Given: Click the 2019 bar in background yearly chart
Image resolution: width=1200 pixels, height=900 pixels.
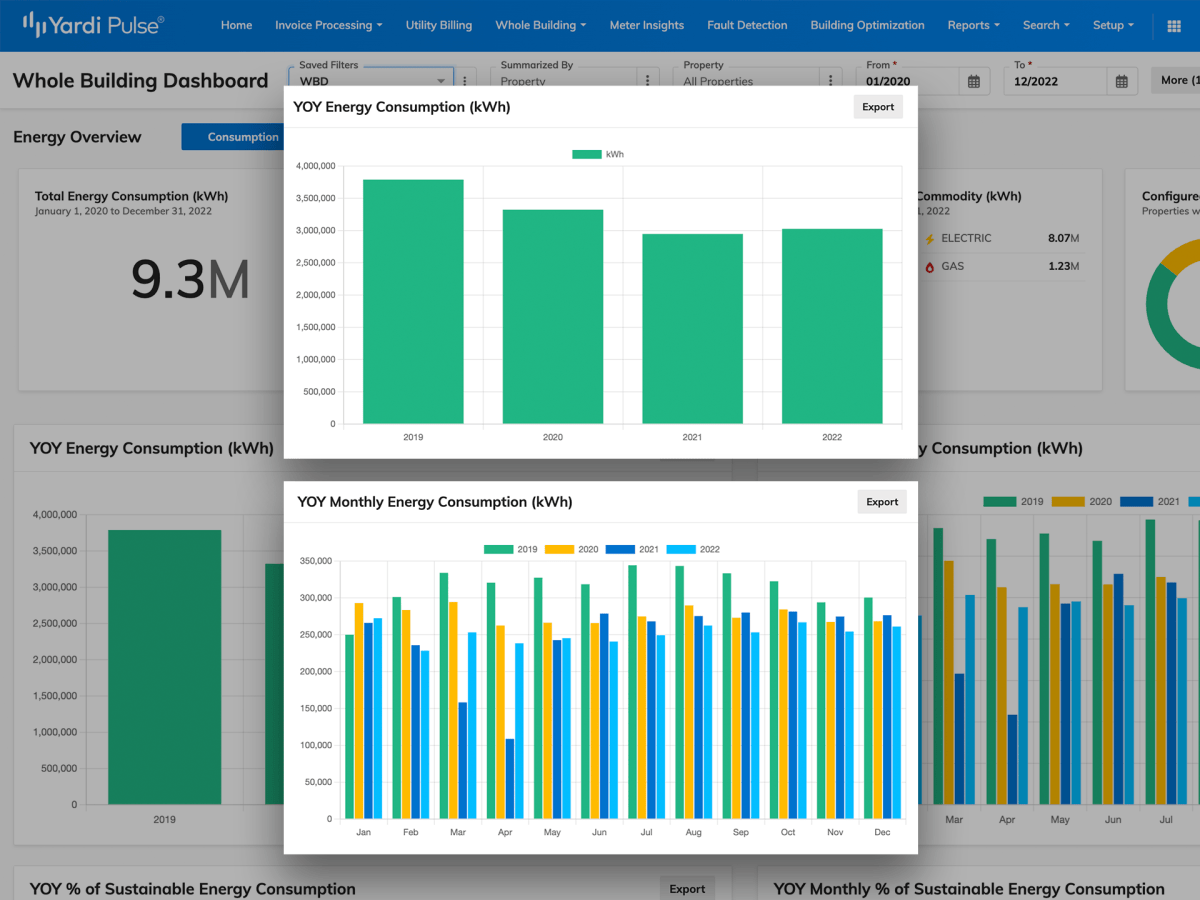Looking at the screenshot, I should coord(164,667).
